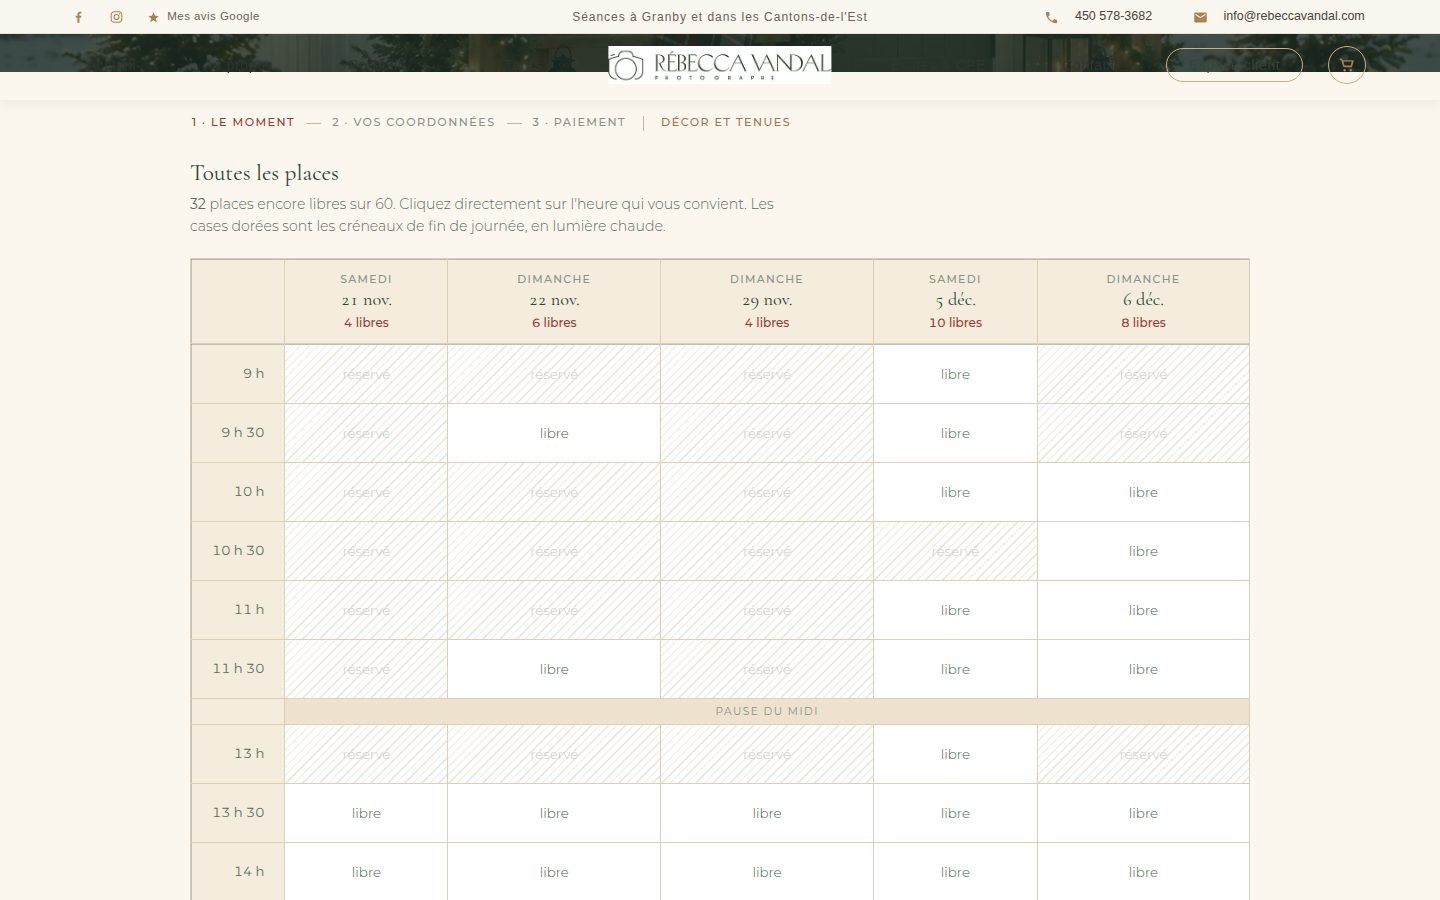Click the 450 578-3682 phone number
The width and height of the screenshot is (1440, 900).
tap(1113, 16)
